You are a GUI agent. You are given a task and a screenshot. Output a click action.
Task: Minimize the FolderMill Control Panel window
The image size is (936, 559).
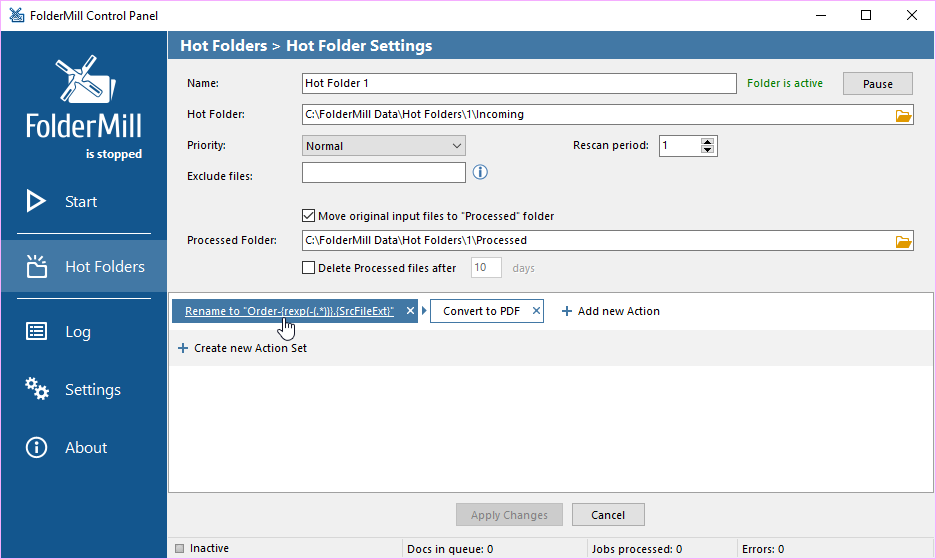pos(821,15)
